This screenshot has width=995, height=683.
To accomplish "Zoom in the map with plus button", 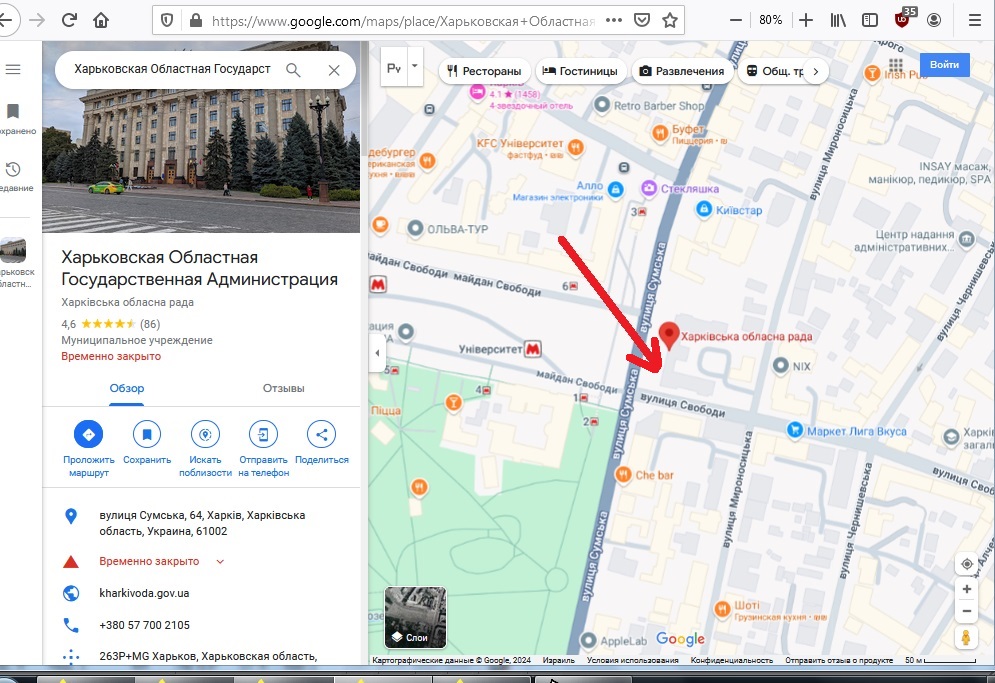I will coord(966,590).
